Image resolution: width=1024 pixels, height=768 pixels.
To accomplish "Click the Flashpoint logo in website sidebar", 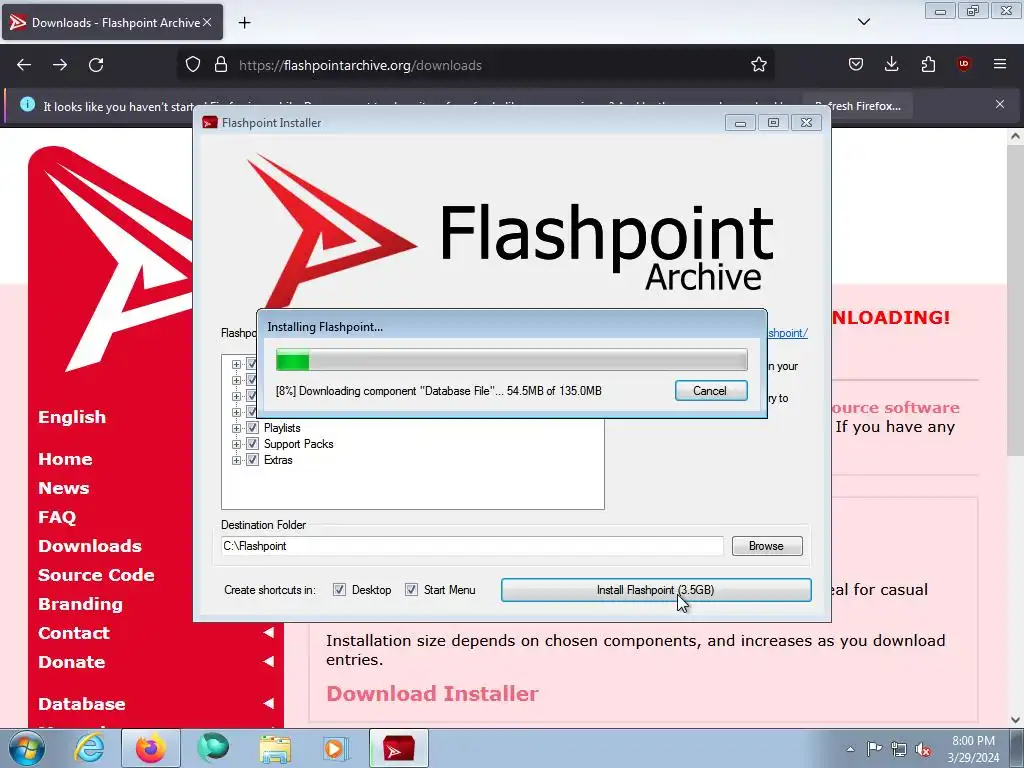I will point(111,260).
